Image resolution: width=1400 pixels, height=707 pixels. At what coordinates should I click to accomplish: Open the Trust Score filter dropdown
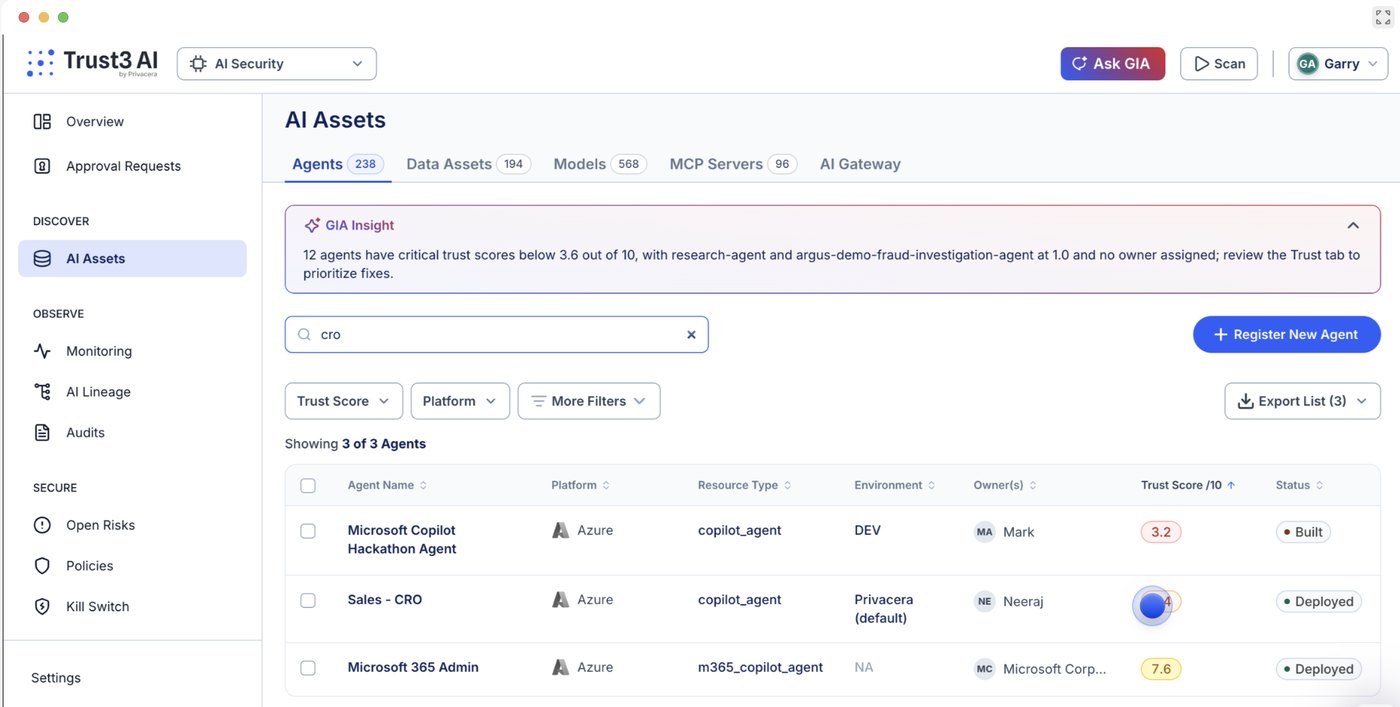pos(344,401)
